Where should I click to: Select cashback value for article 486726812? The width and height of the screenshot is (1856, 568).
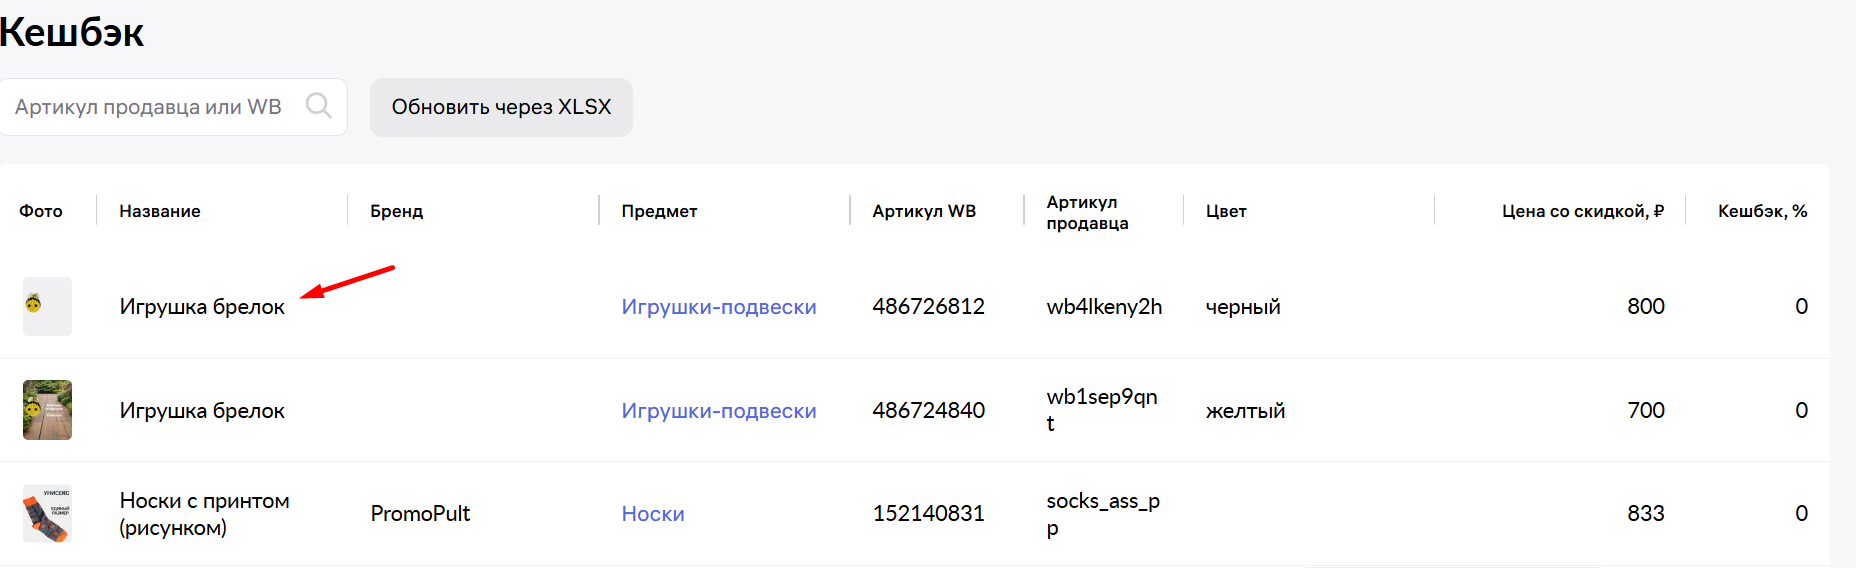point(1801,307)
